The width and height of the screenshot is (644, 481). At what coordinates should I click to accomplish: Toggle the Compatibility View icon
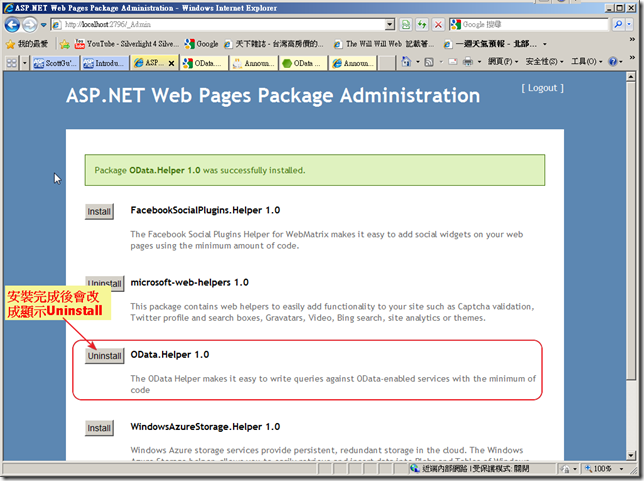pos(406,25)
